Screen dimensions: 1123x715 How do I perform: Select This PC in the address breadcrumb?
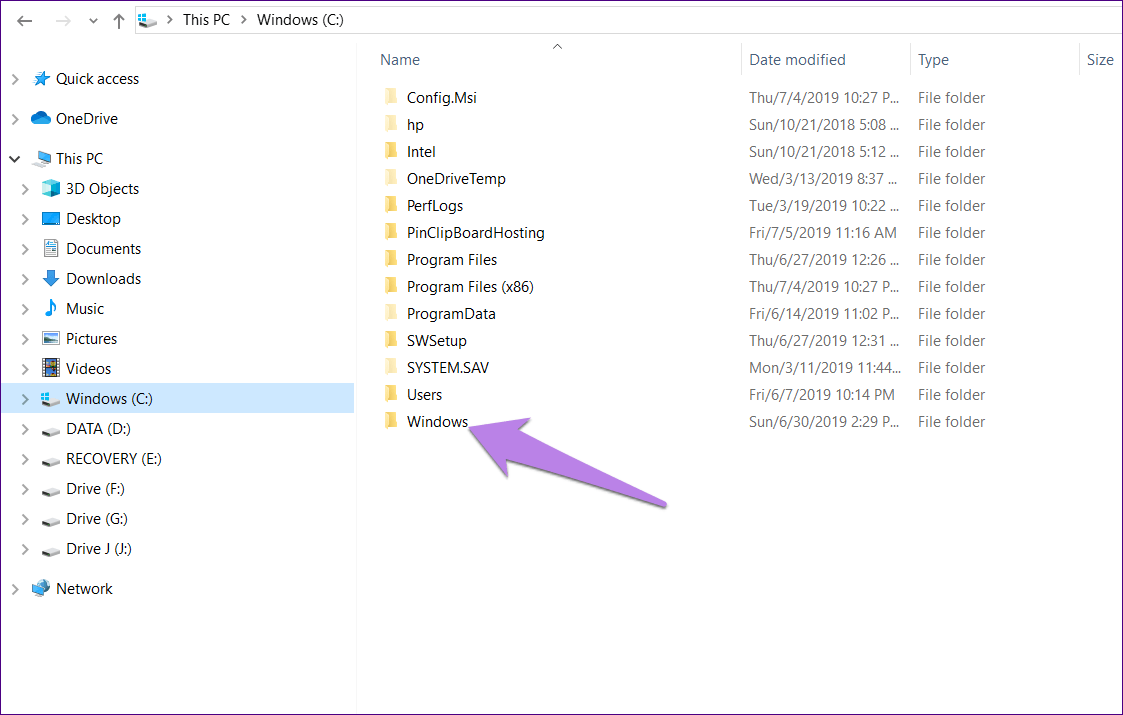pyautogui.click(x=206, y=20)
